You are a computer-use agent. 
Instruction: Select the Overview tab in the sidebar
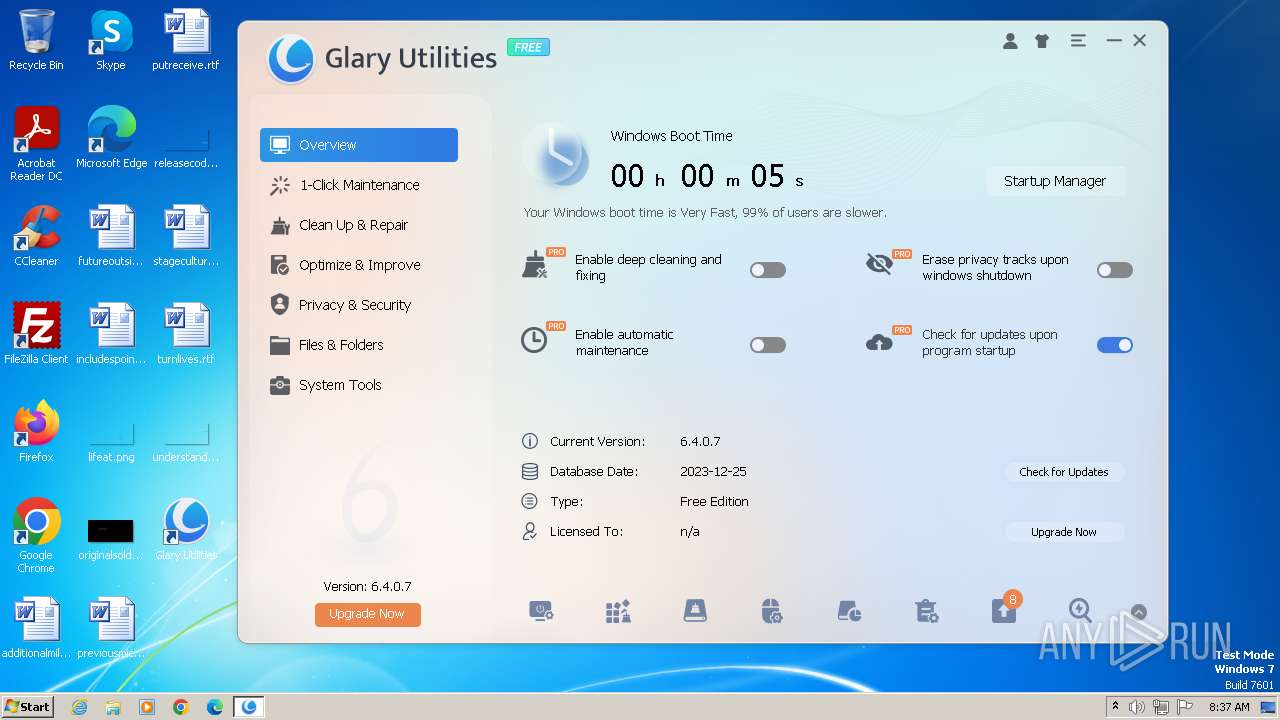pyautogui.click(x=359, y=145)
